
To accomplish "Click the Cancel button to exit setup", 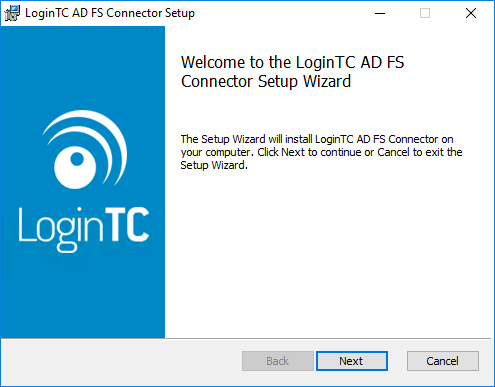I will (443, 361).
